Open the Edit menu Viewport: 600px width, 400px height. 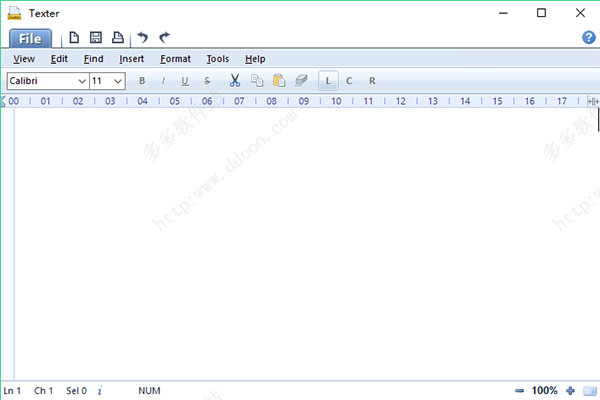coord(59,59)
